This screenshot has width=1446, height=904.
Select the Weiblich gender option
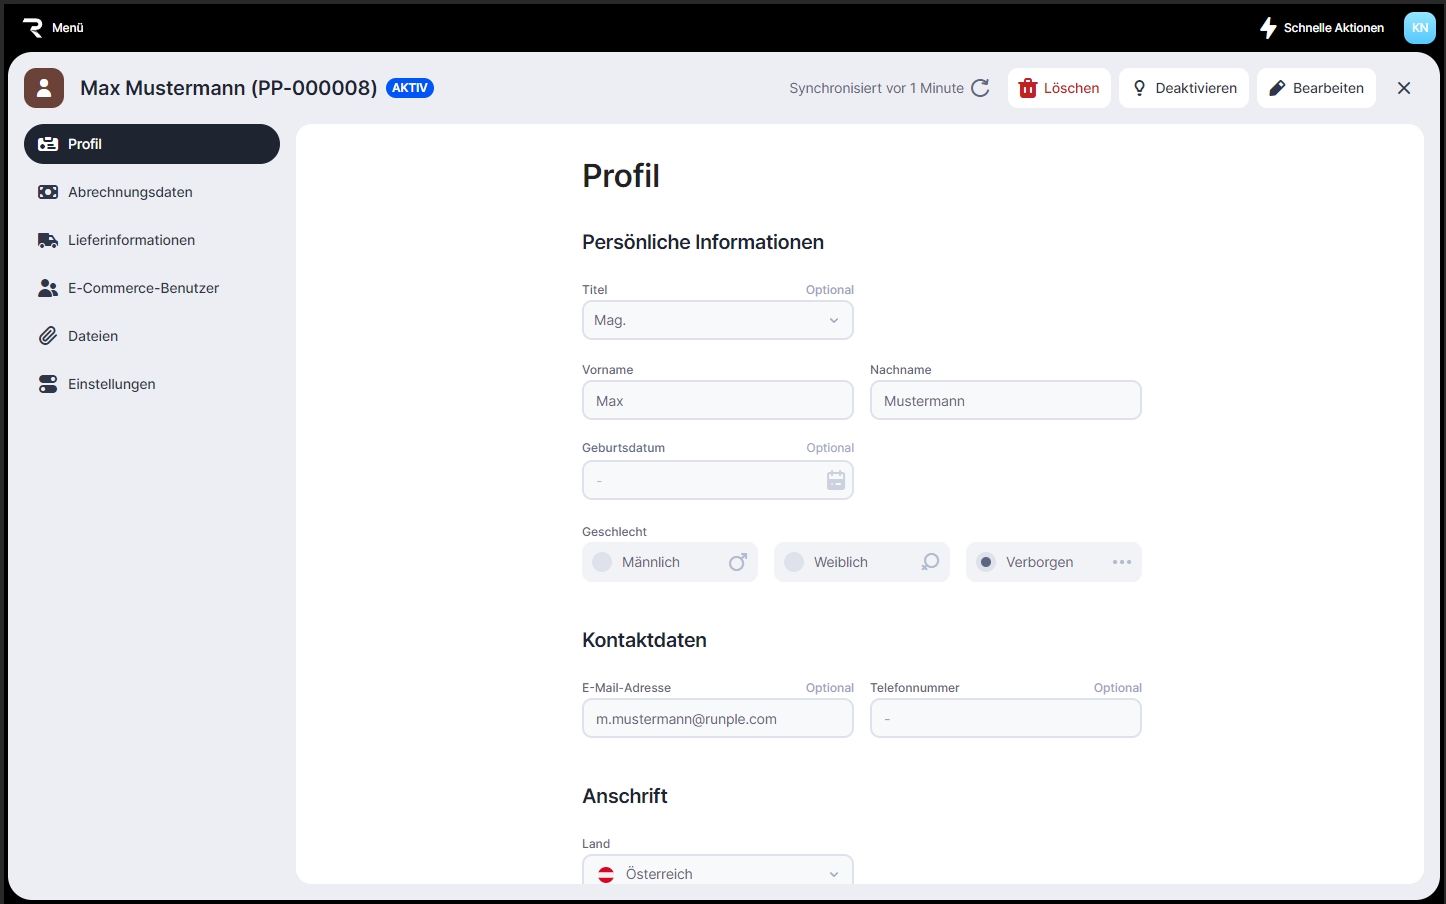(861, 562)
